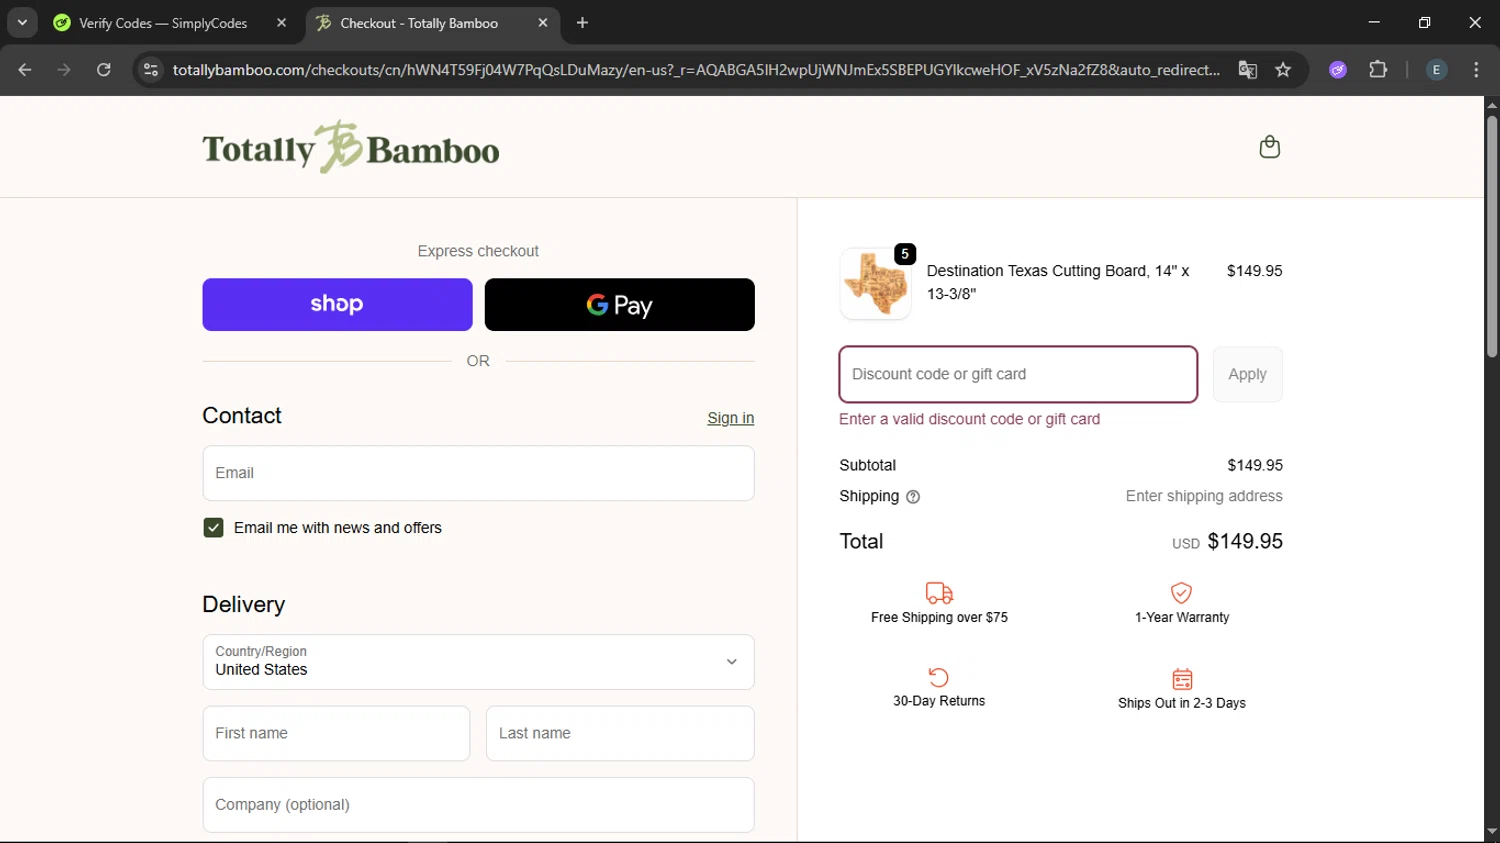The width and height of the screenshot is (1500, 843).
Task: Click the Totally Bamboo logo
Action: (x=351, y=147)
